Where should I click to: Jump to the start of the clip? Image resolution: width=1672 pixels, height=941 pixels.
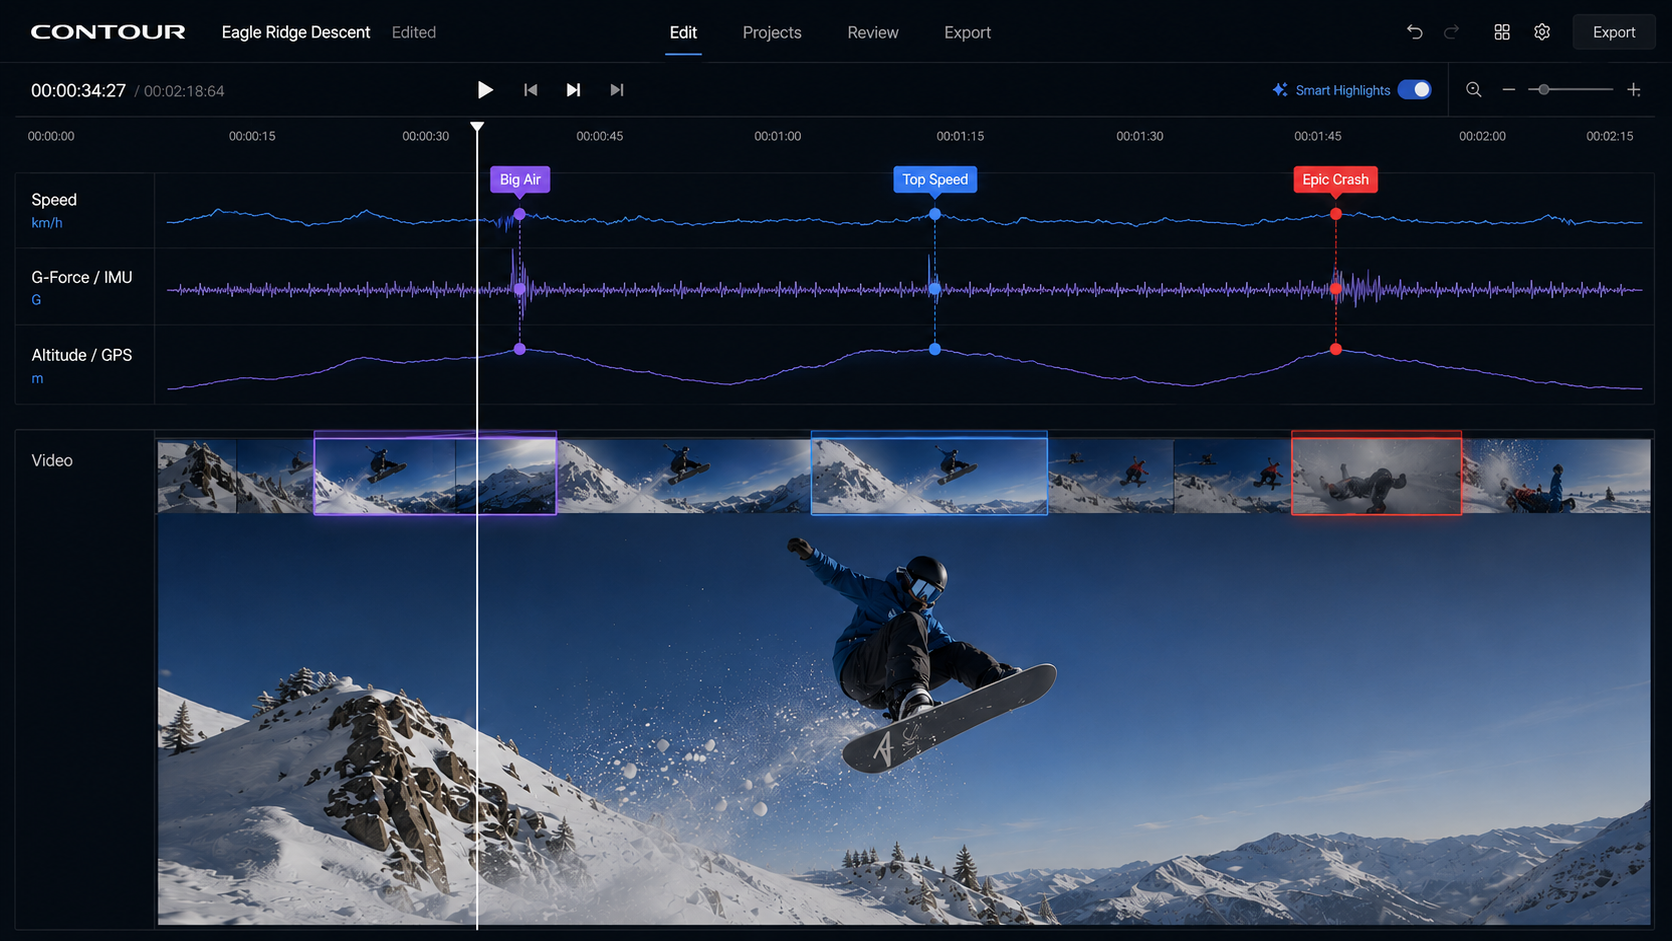pos(530,90)
